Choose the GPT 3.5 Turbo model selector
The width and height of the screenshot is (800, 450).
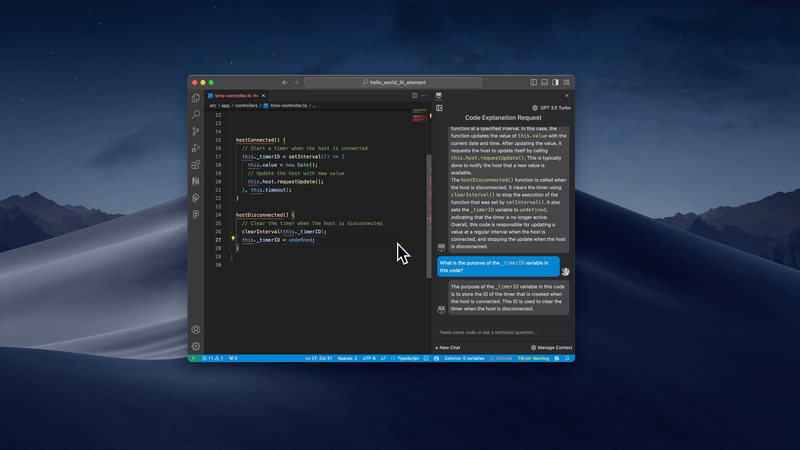coord(552,108)
